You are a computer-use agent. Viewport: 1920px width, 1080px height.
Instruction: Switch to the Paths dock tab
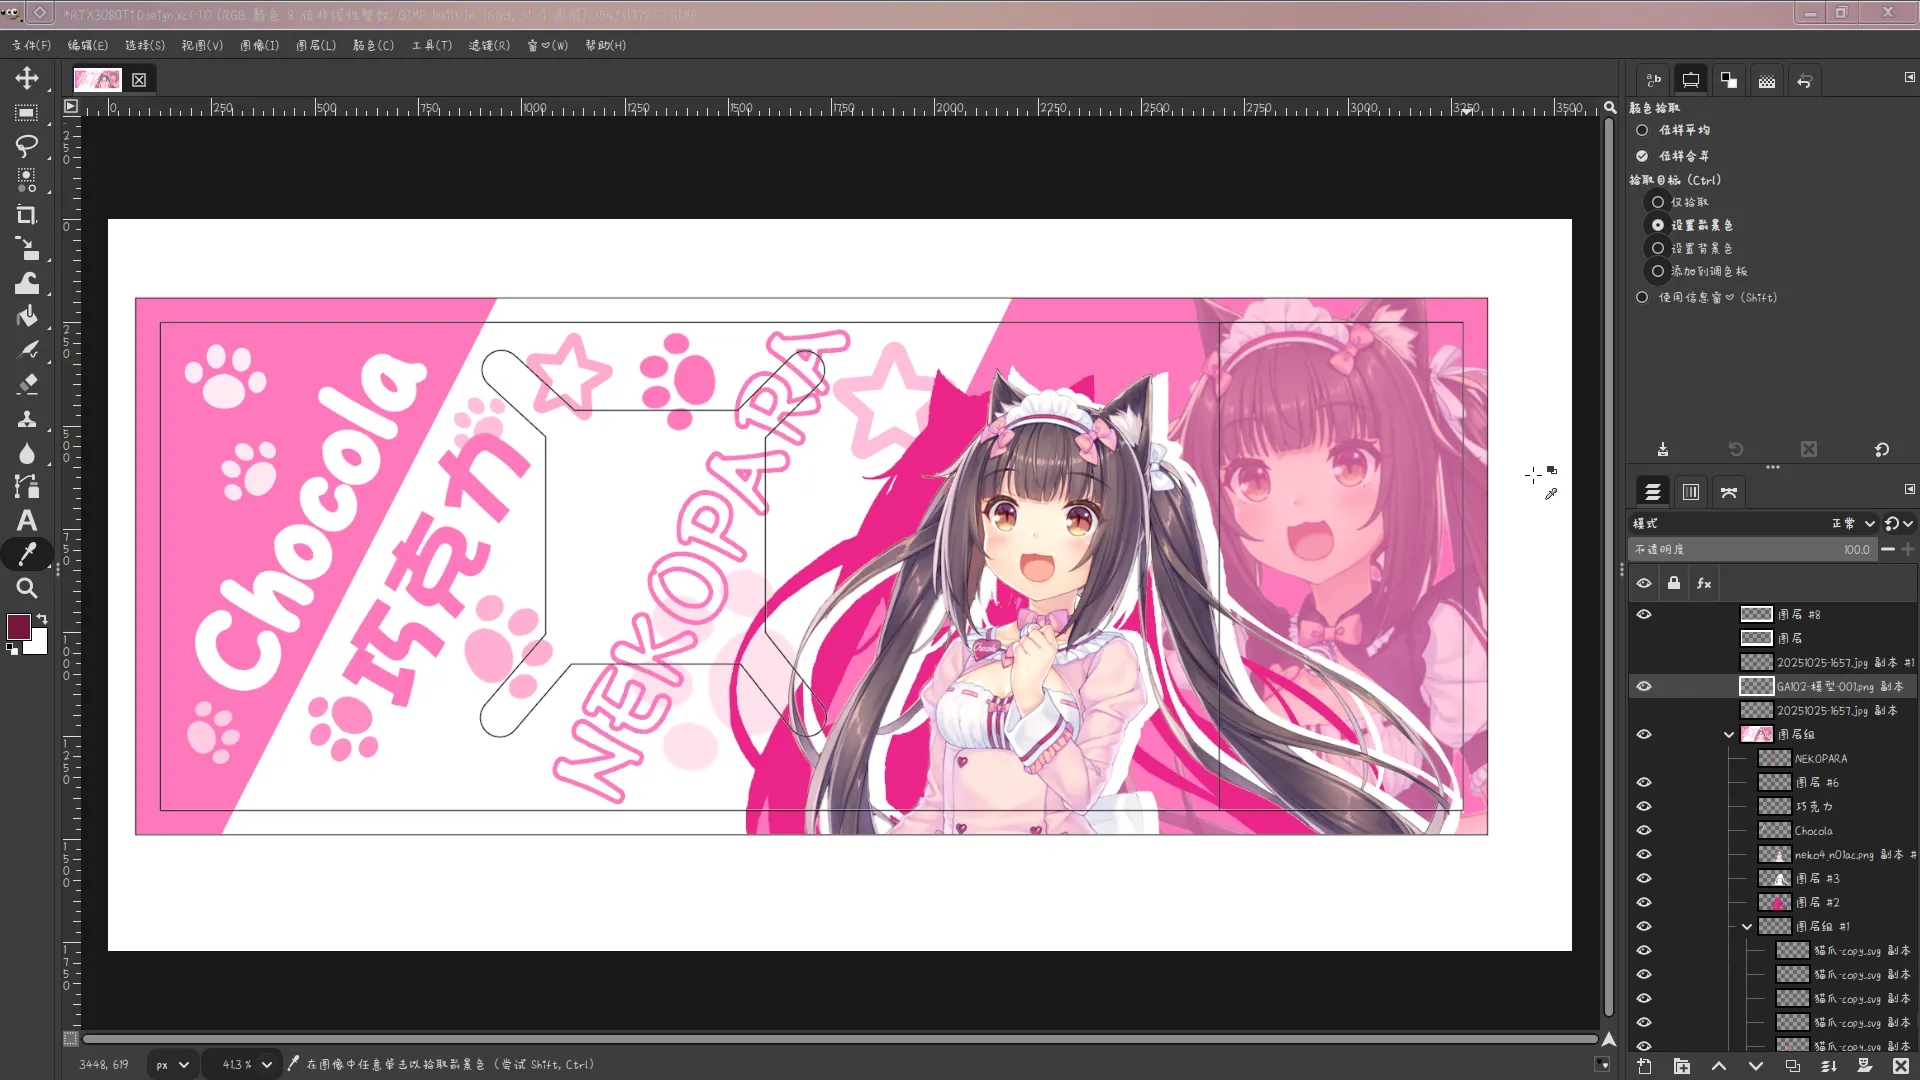tap(1729, 492)
